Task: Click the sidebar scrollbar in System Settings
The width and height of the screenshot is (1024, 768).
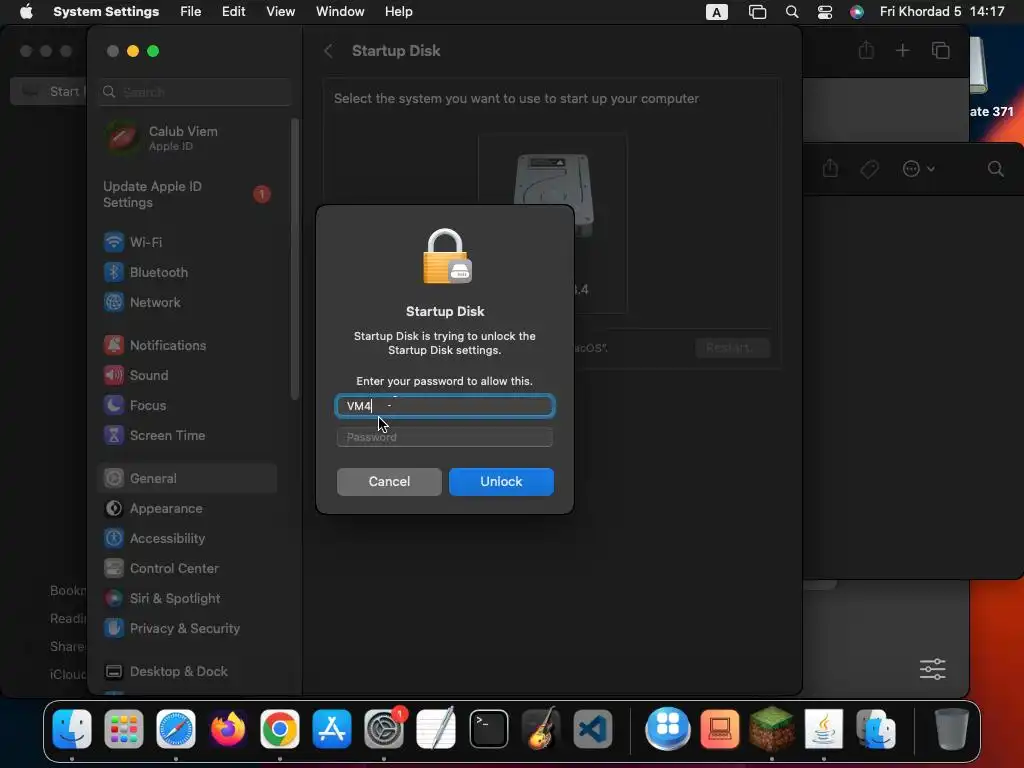Action: pos(295,259)
